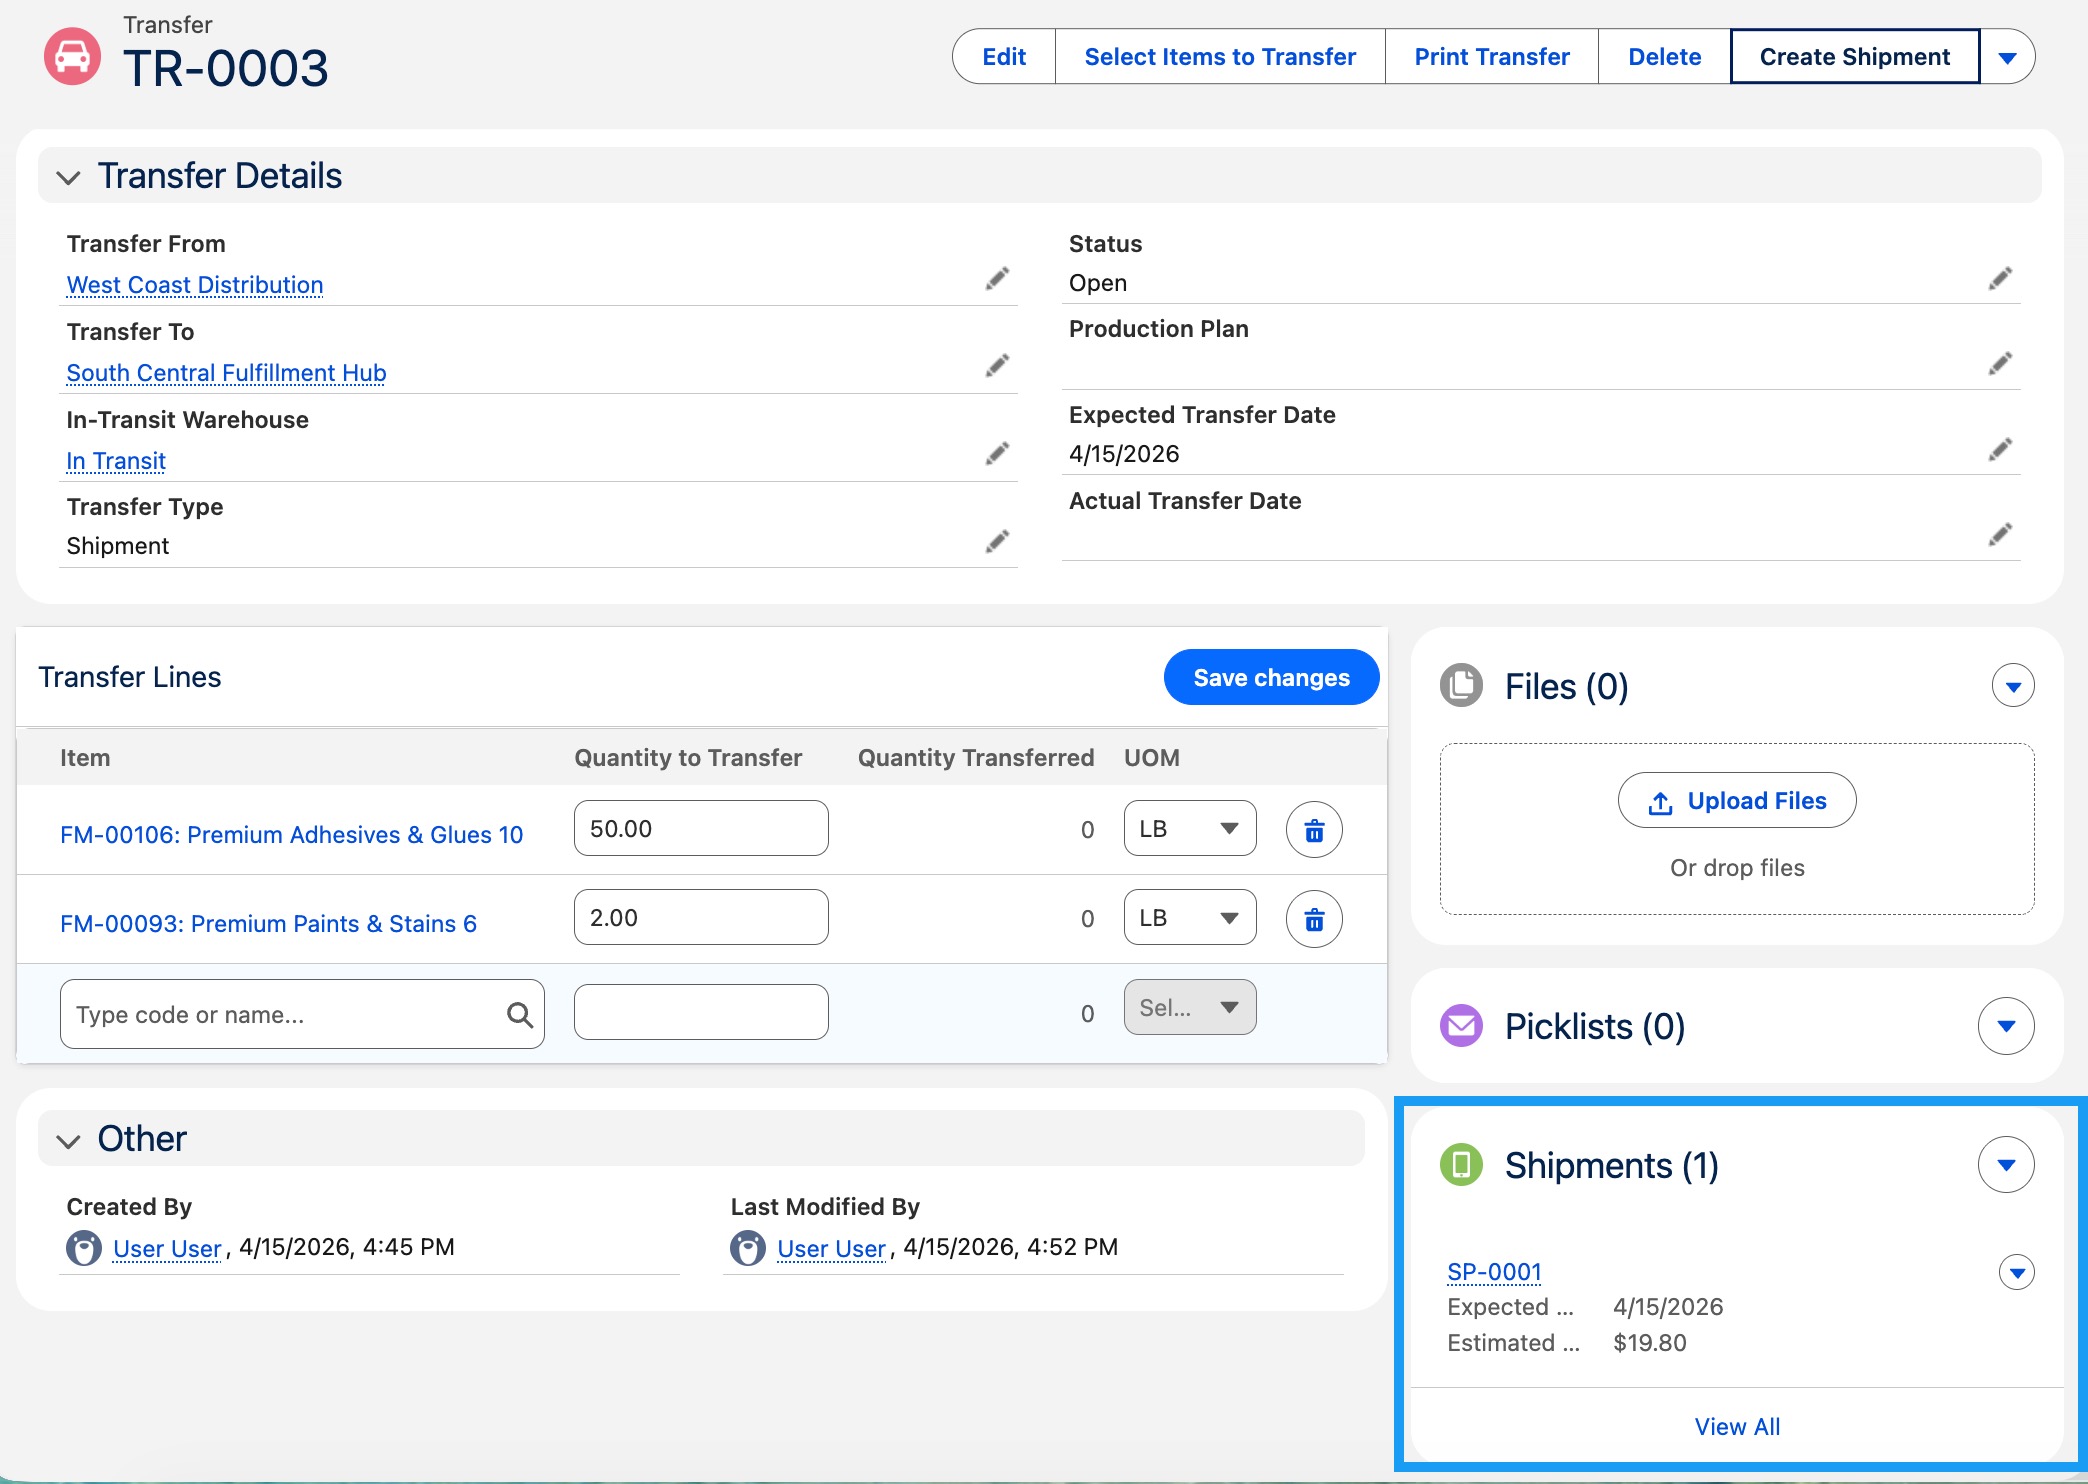
Task: Delete the FM-00093 transfer line trash icon
Action: coord(1314,919)
